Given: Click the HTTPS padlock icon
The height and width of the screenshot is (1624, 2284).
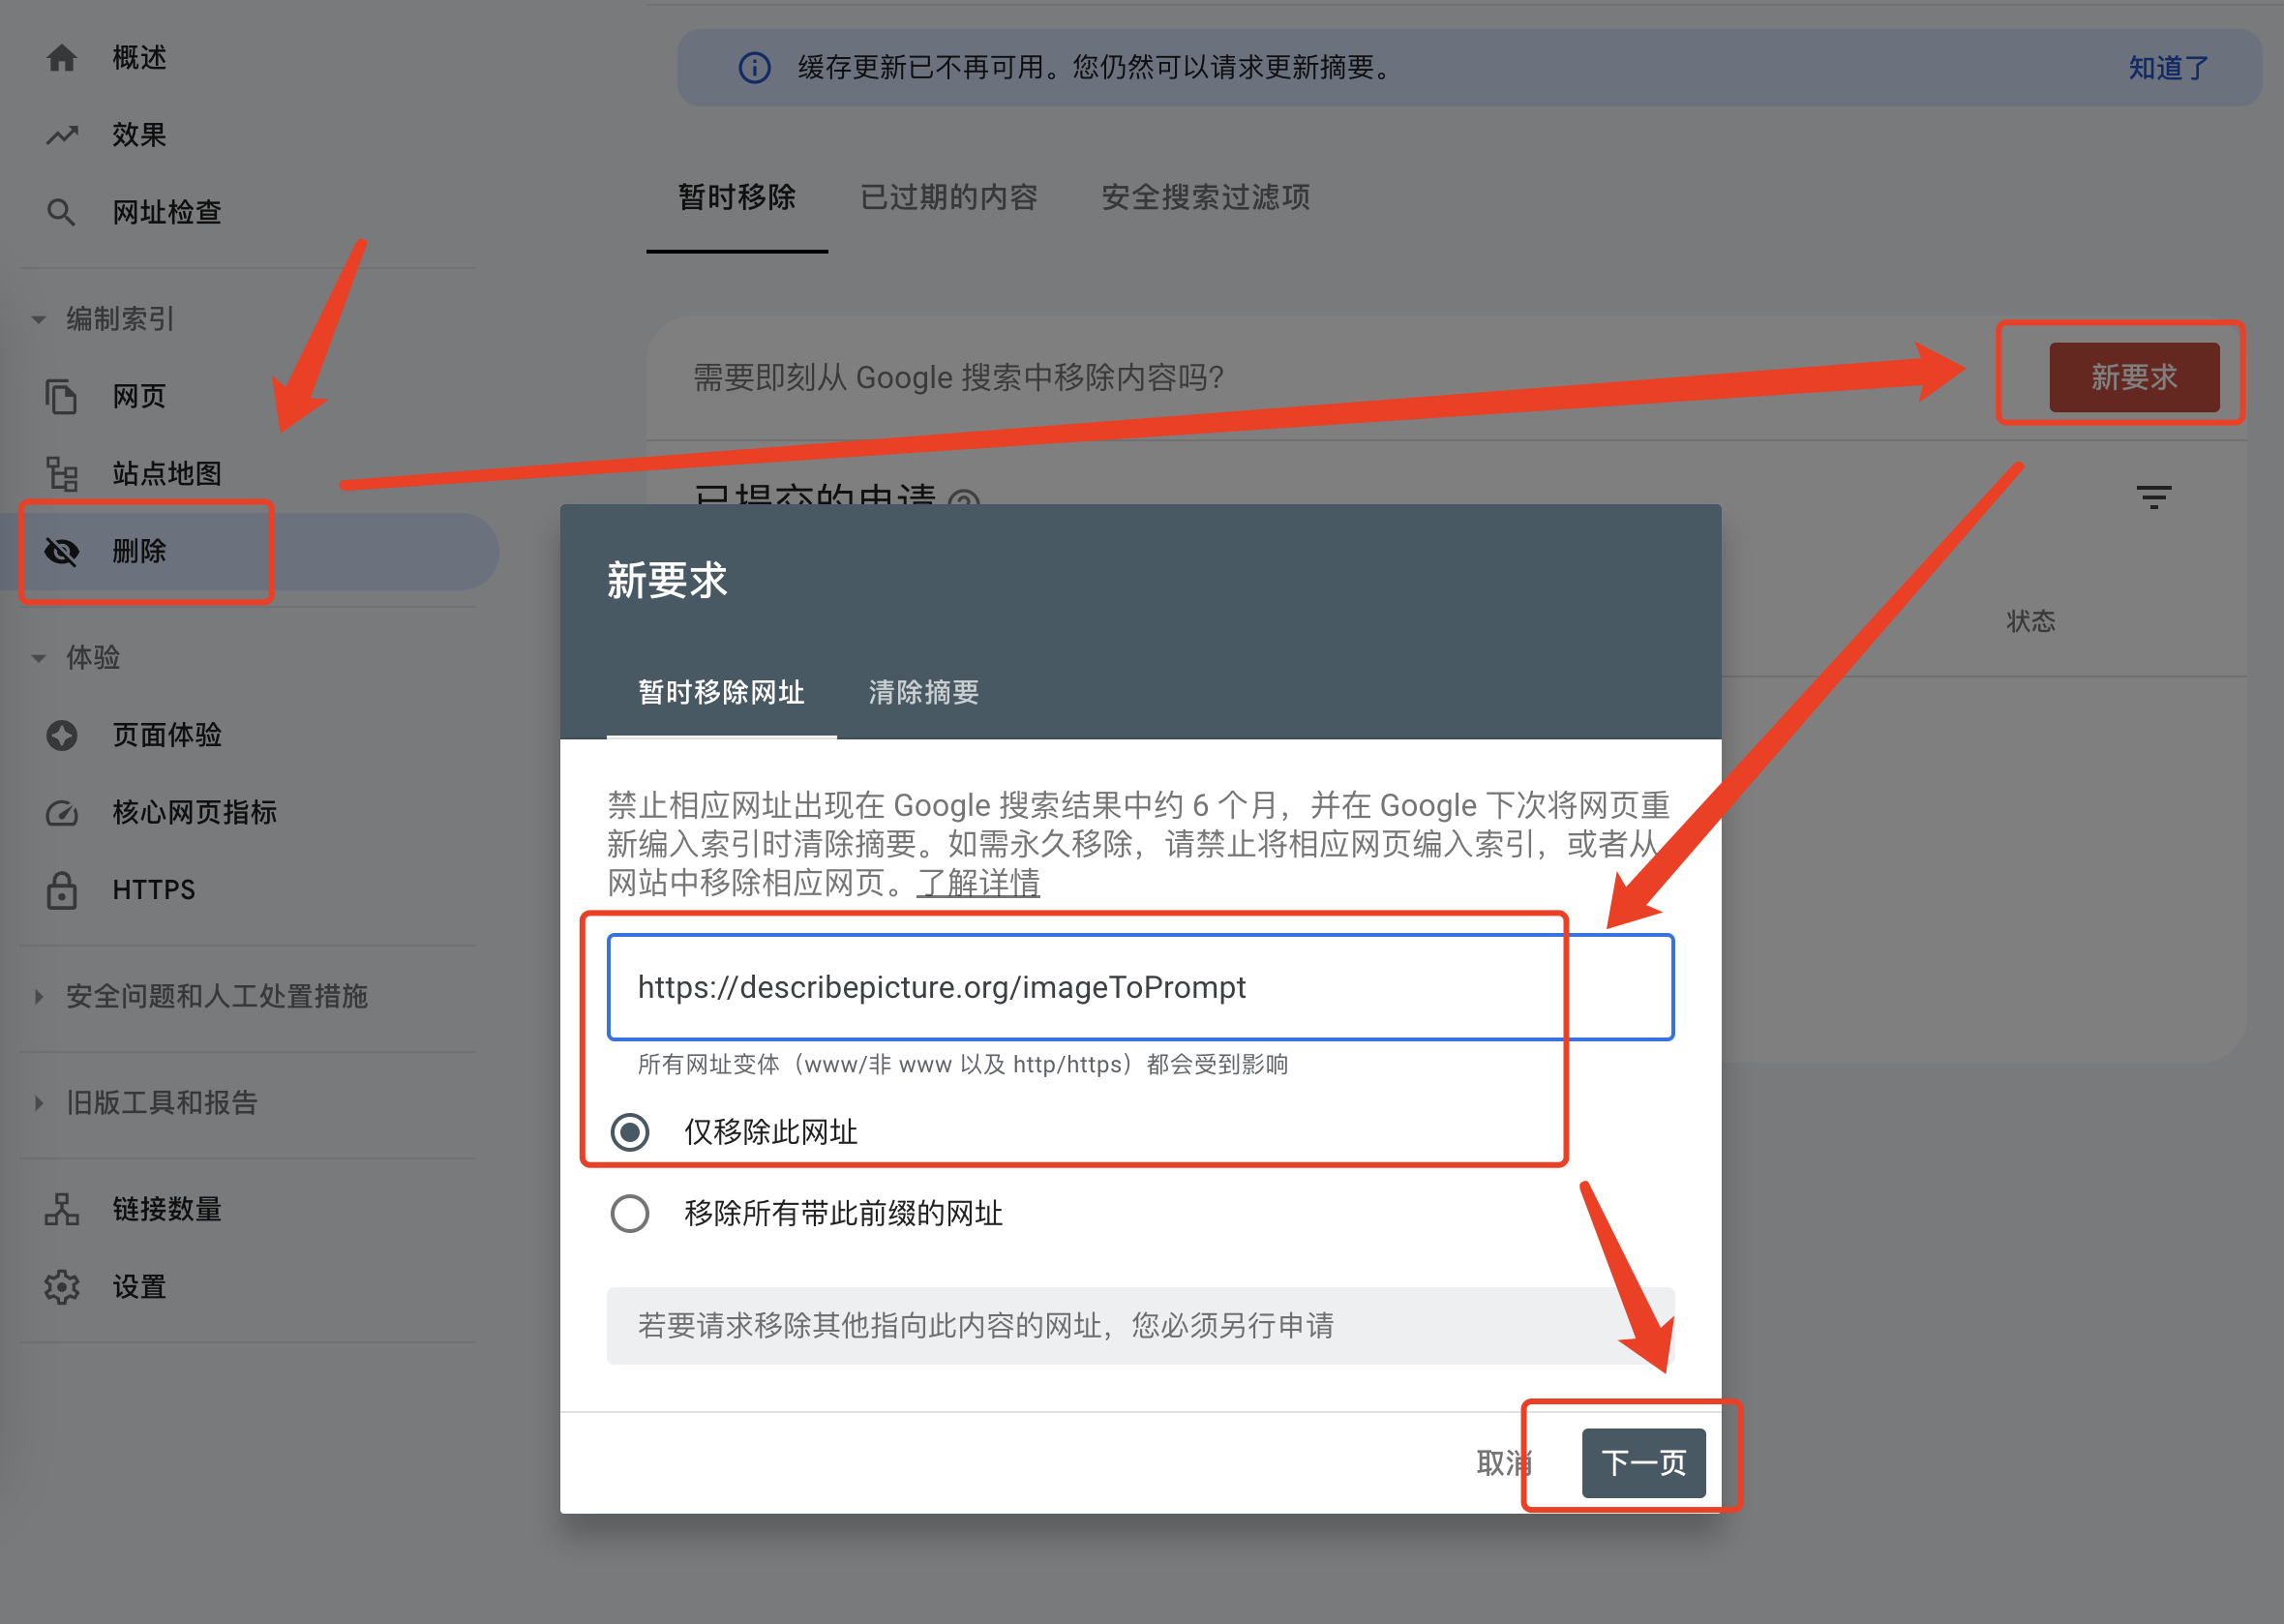Looking at the screenshot, I should coord(61,889).
